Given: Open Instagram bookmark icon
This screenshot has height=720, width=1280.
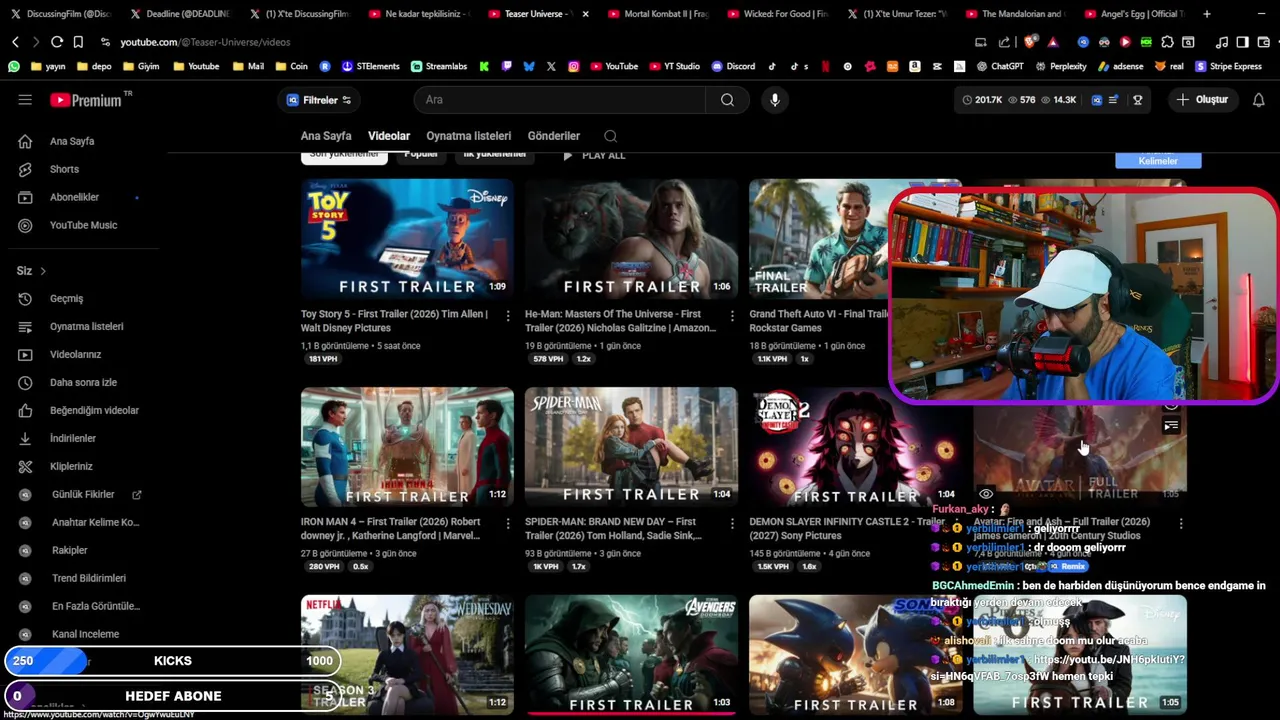Looking at the screenshot, I should coord(573,66).
